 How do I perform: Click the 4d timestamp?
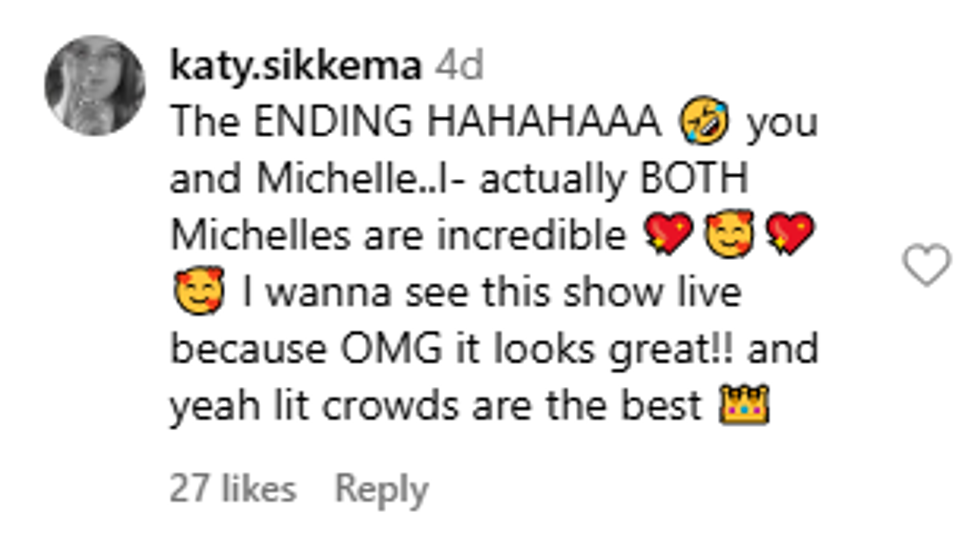[459, 65]
